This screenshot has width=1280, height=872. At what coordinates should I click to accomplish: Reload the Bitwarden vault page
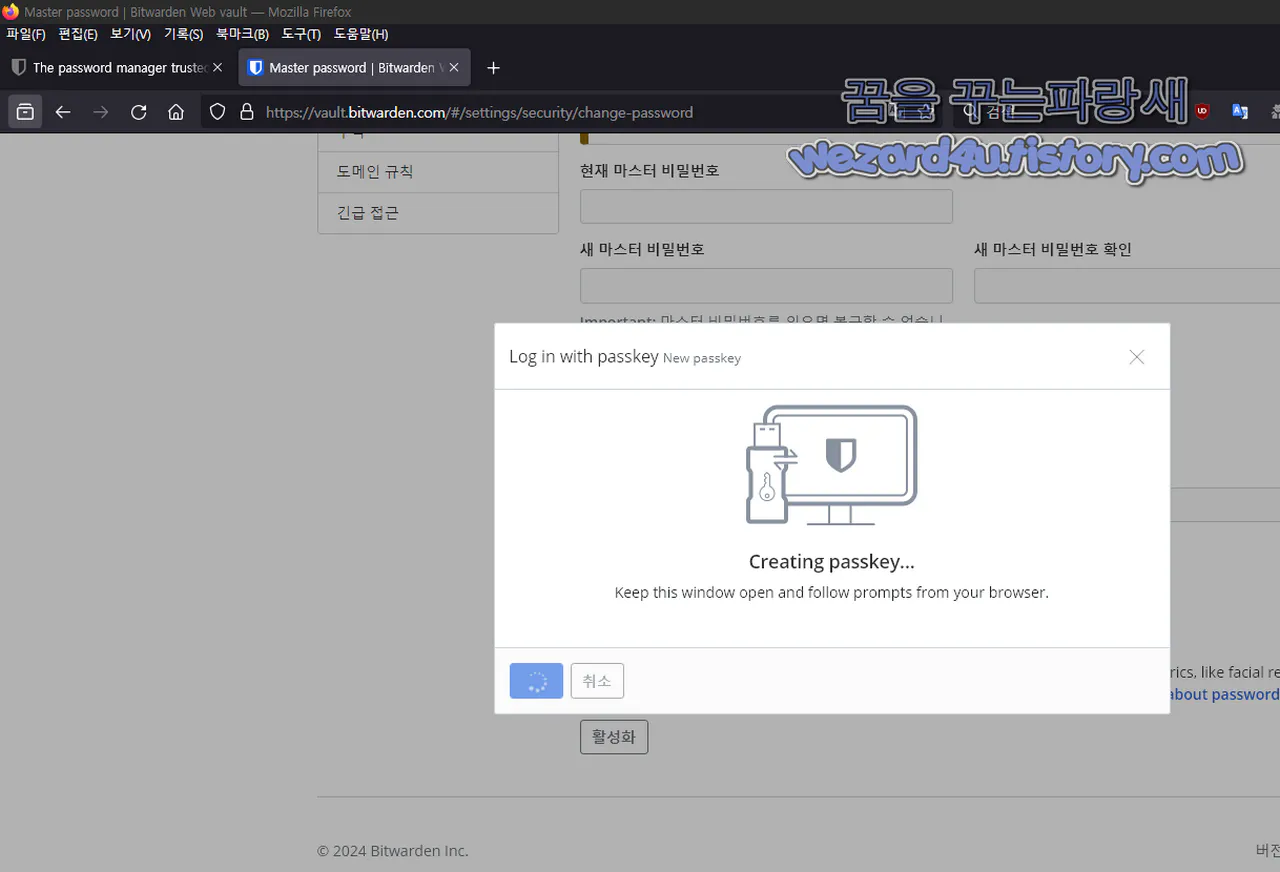(x=139, y=112)
